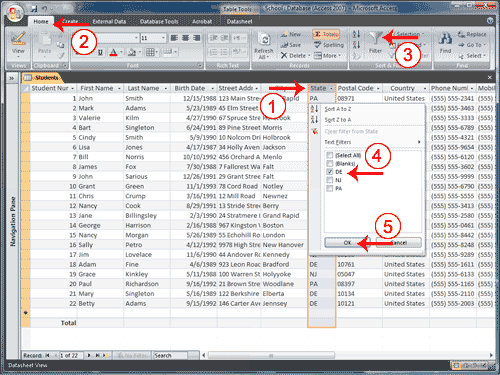The image size is (500, 375).
Task: Click the current record number field
Action: [x=71, y=355]
